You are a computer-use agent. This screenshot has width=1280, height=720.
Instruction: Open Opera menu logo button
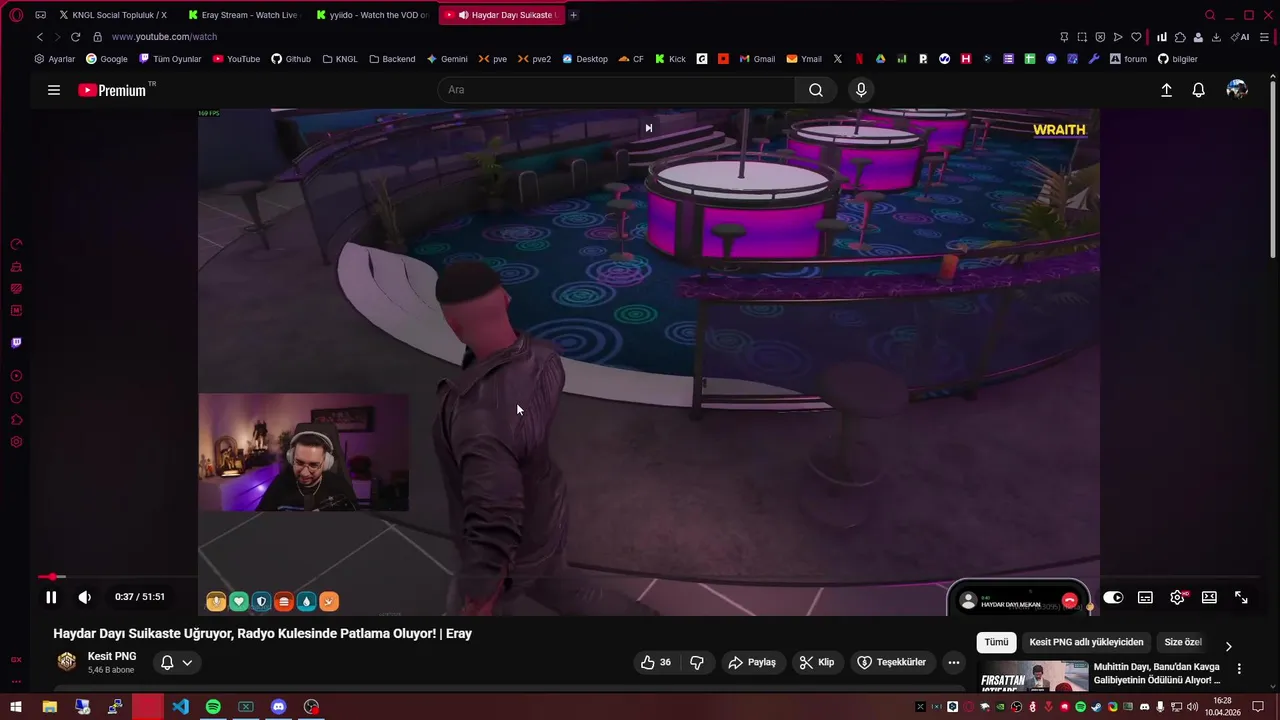[16, 15]
